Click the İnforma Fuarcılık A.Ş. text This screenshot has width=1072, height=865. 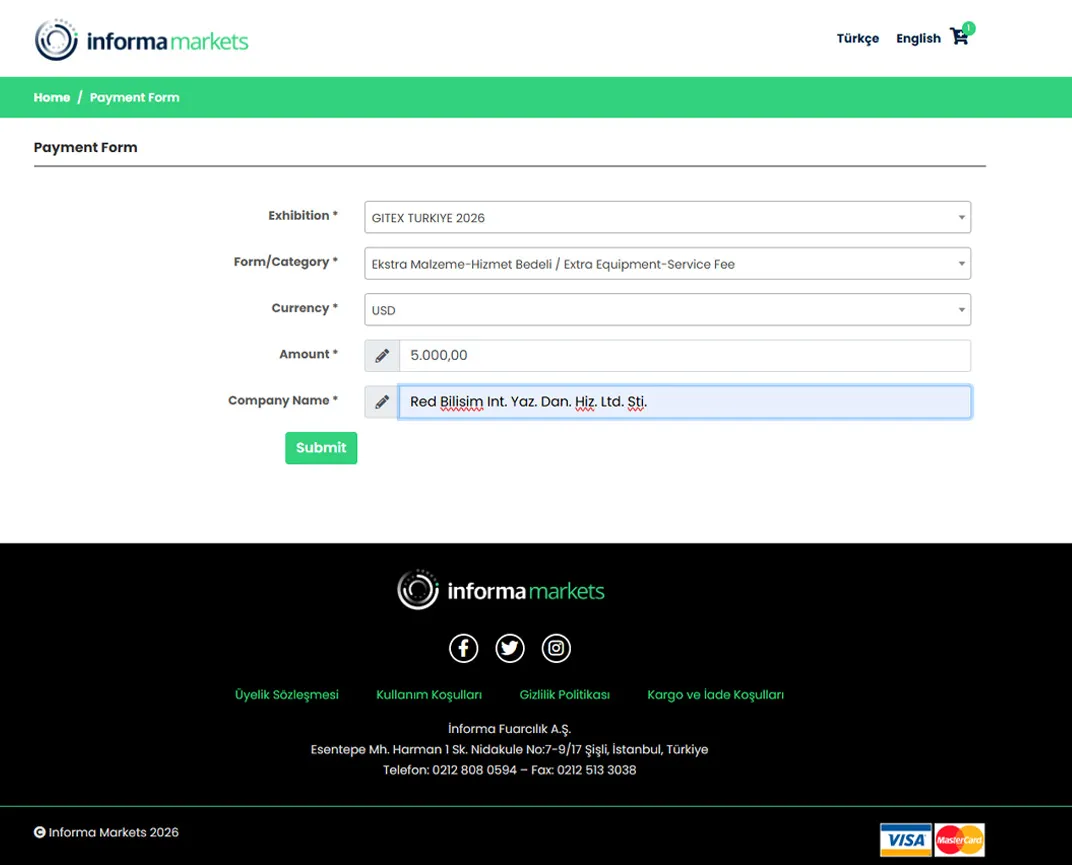(509, 729)
